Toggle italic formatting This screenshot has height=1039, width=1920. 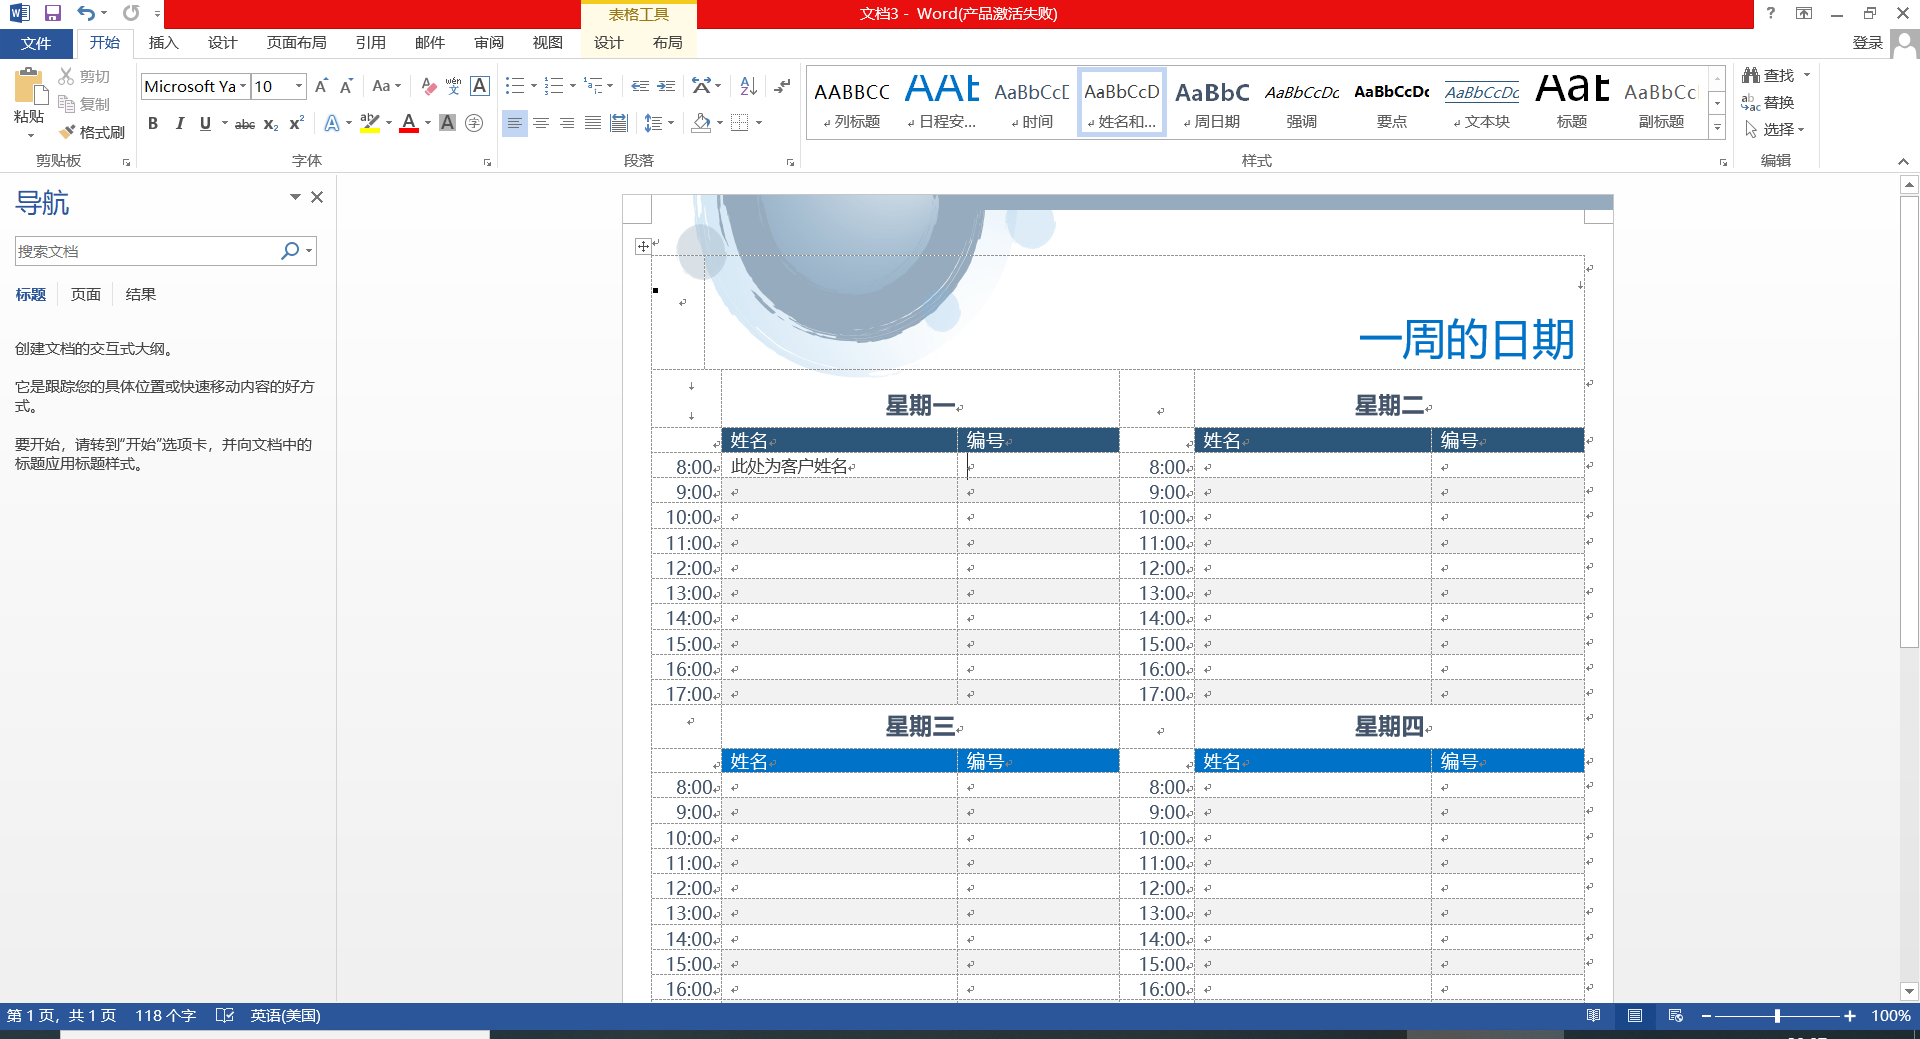pyautogui.click(x=180, y=123)
